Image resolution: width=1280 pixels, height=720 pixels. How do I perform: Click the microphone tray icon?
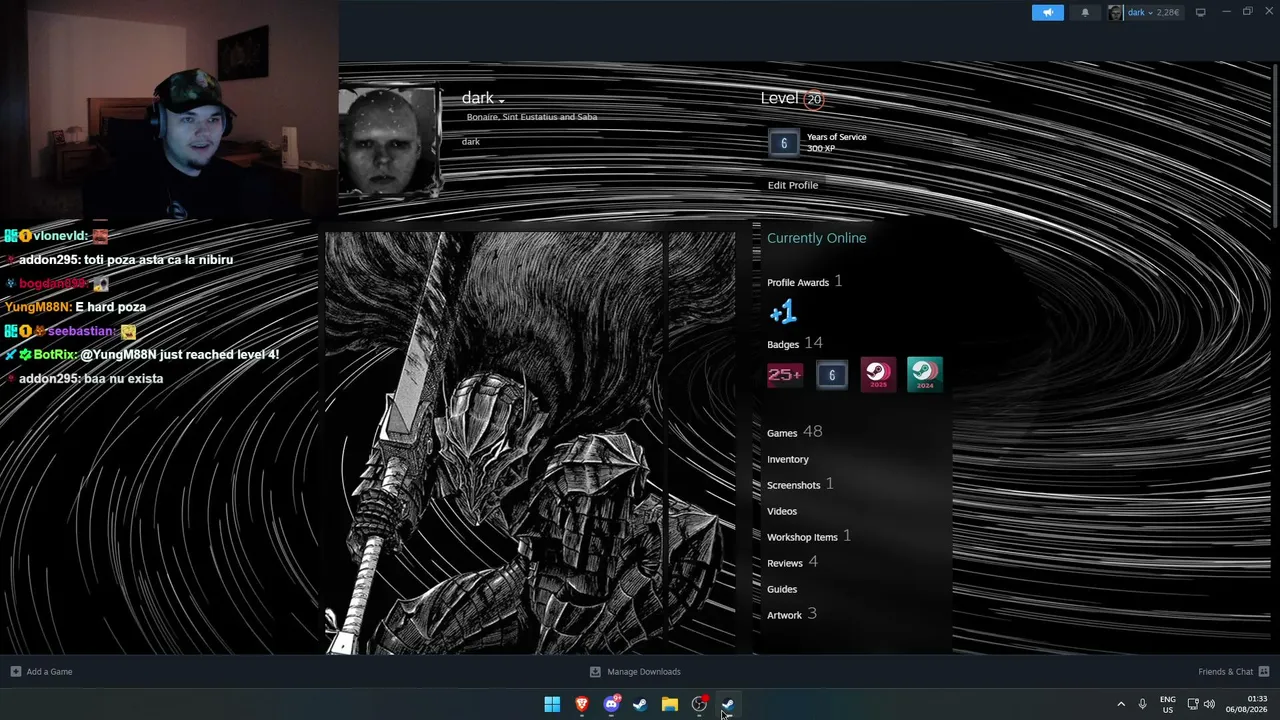[1142, 705]
